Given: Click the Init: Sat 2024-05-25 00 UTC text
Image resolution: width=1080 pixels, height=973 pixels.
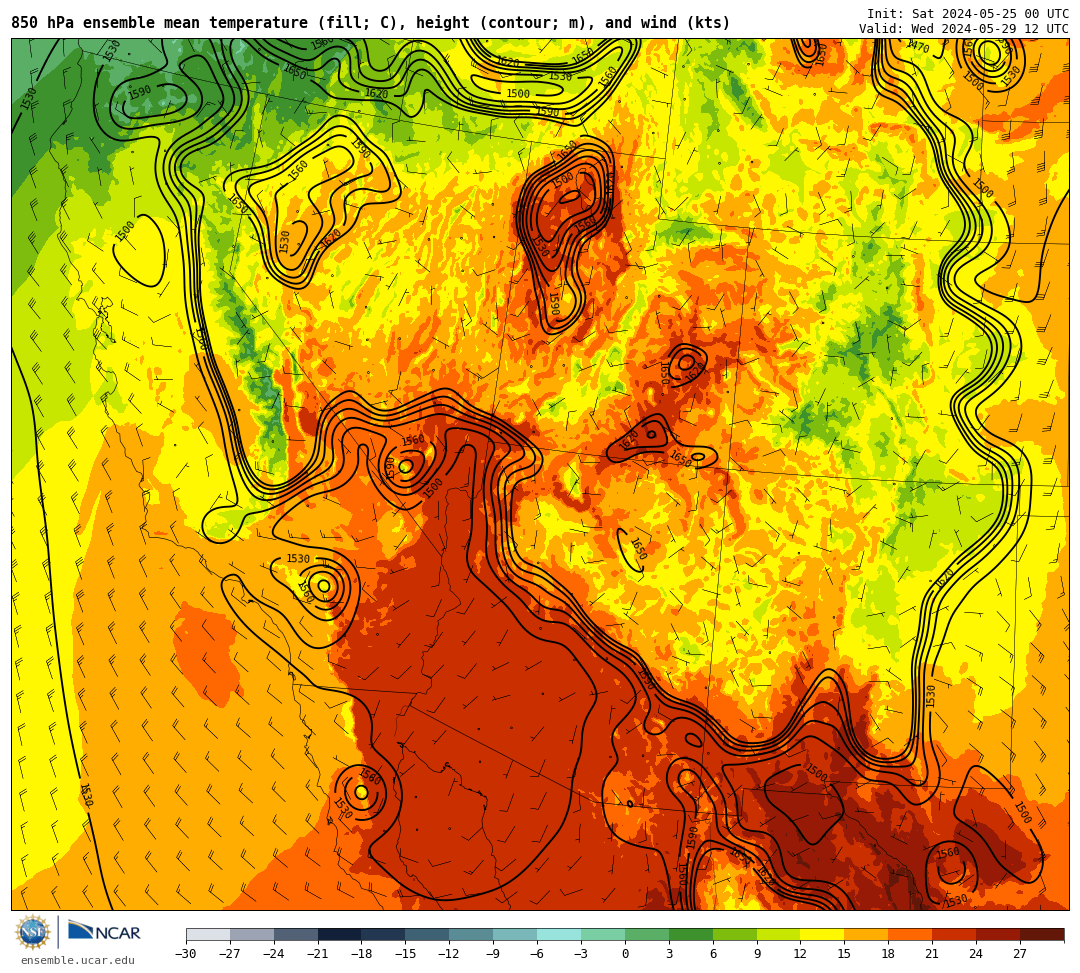Looking at the screenshot, I should pos(968,14).
